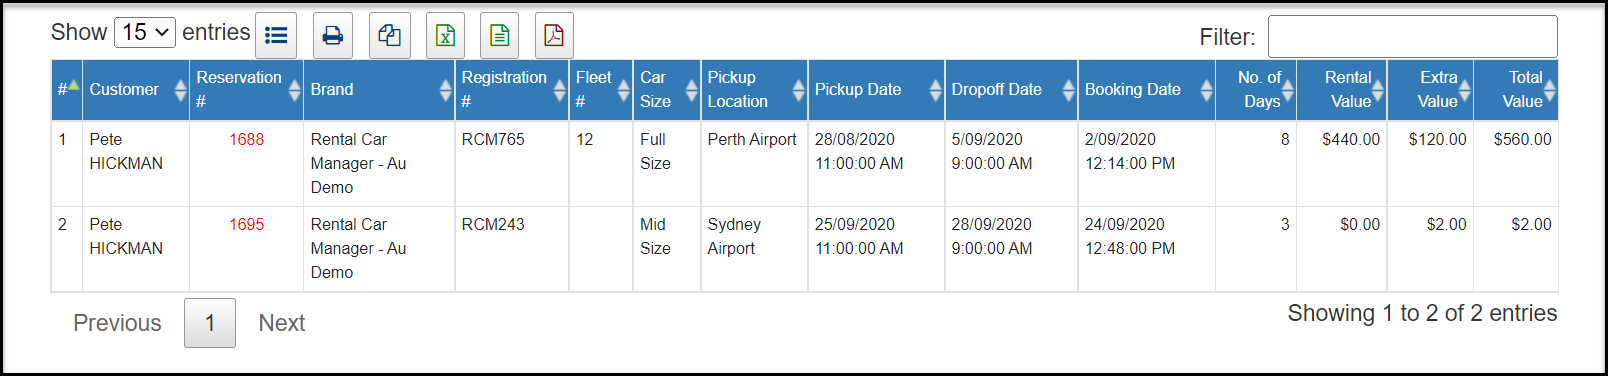Open column visibility list icon
Screen dimensions: 1608x376
click(x=276, y=36)
